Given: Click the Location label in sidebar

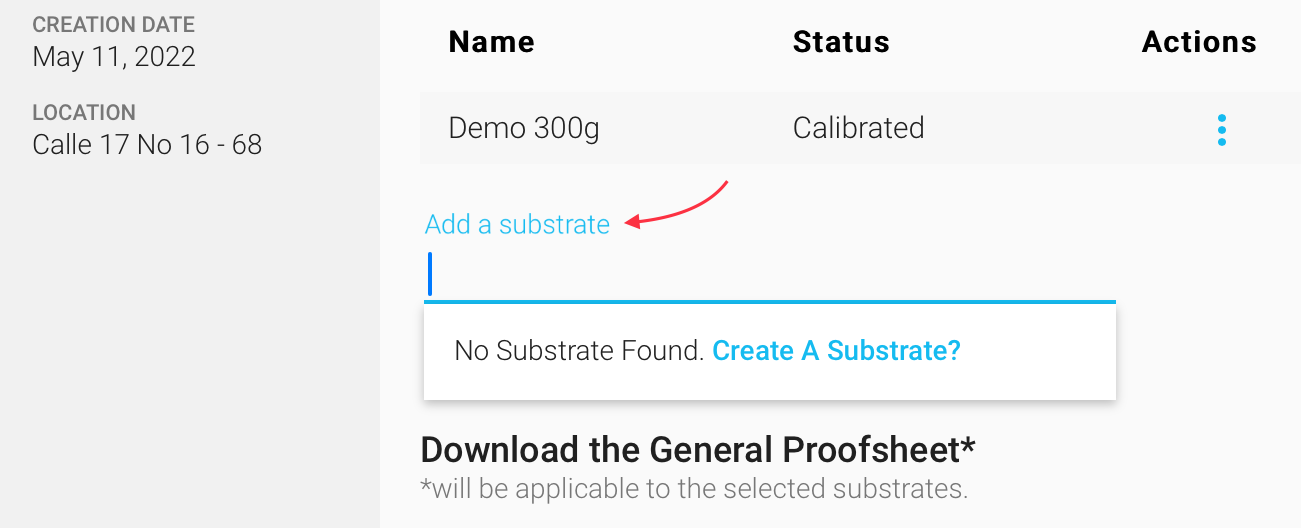Looking at the screenshot, I should click(84, 113).
